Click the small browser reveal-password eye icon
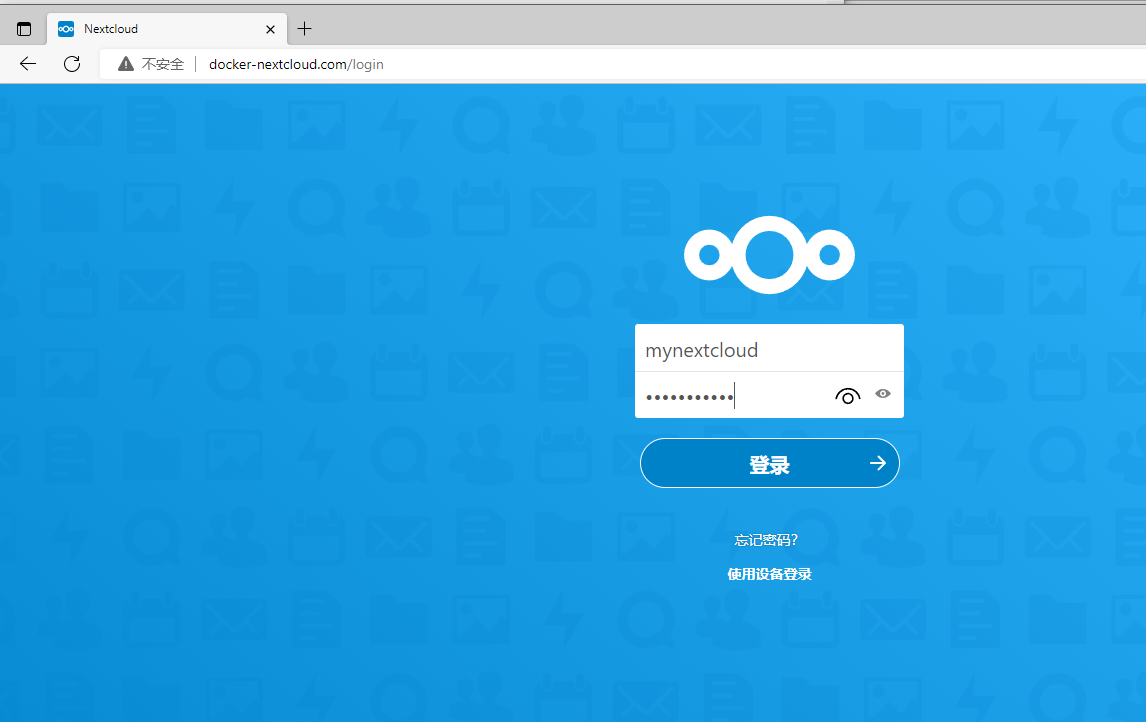The height and width of the screenshot is (722, 1146). point(883,394)
